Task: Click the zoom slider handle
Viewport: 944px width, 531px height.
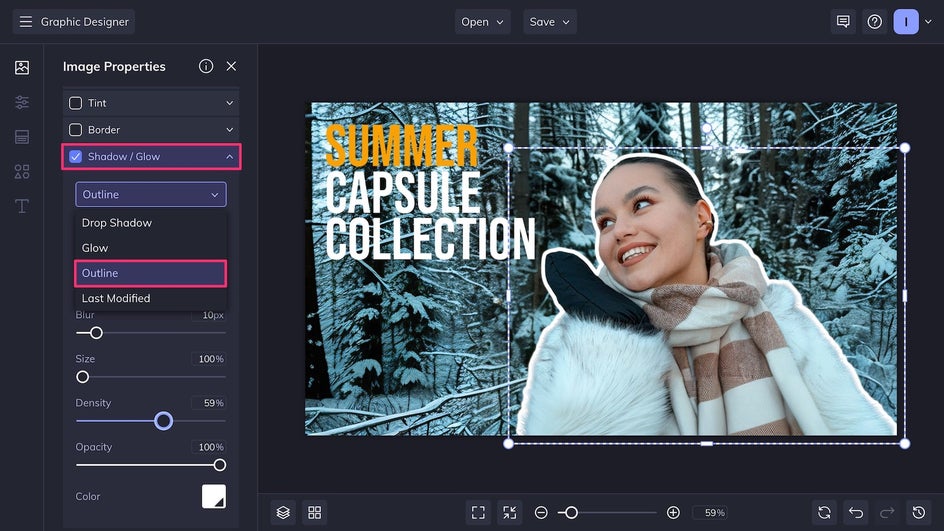Action: [x=571, y=512]
